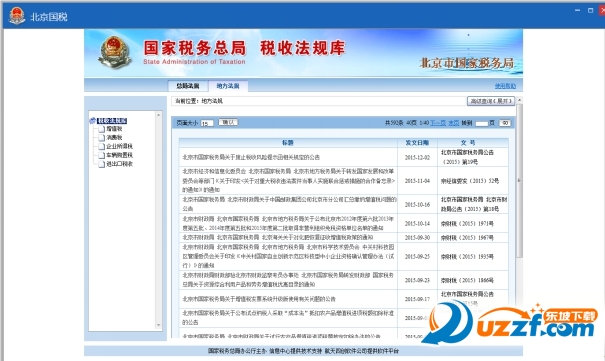Go to the next page via 下一页
The height and width of the screenshot is (361, 605).
tap(438, 123)
